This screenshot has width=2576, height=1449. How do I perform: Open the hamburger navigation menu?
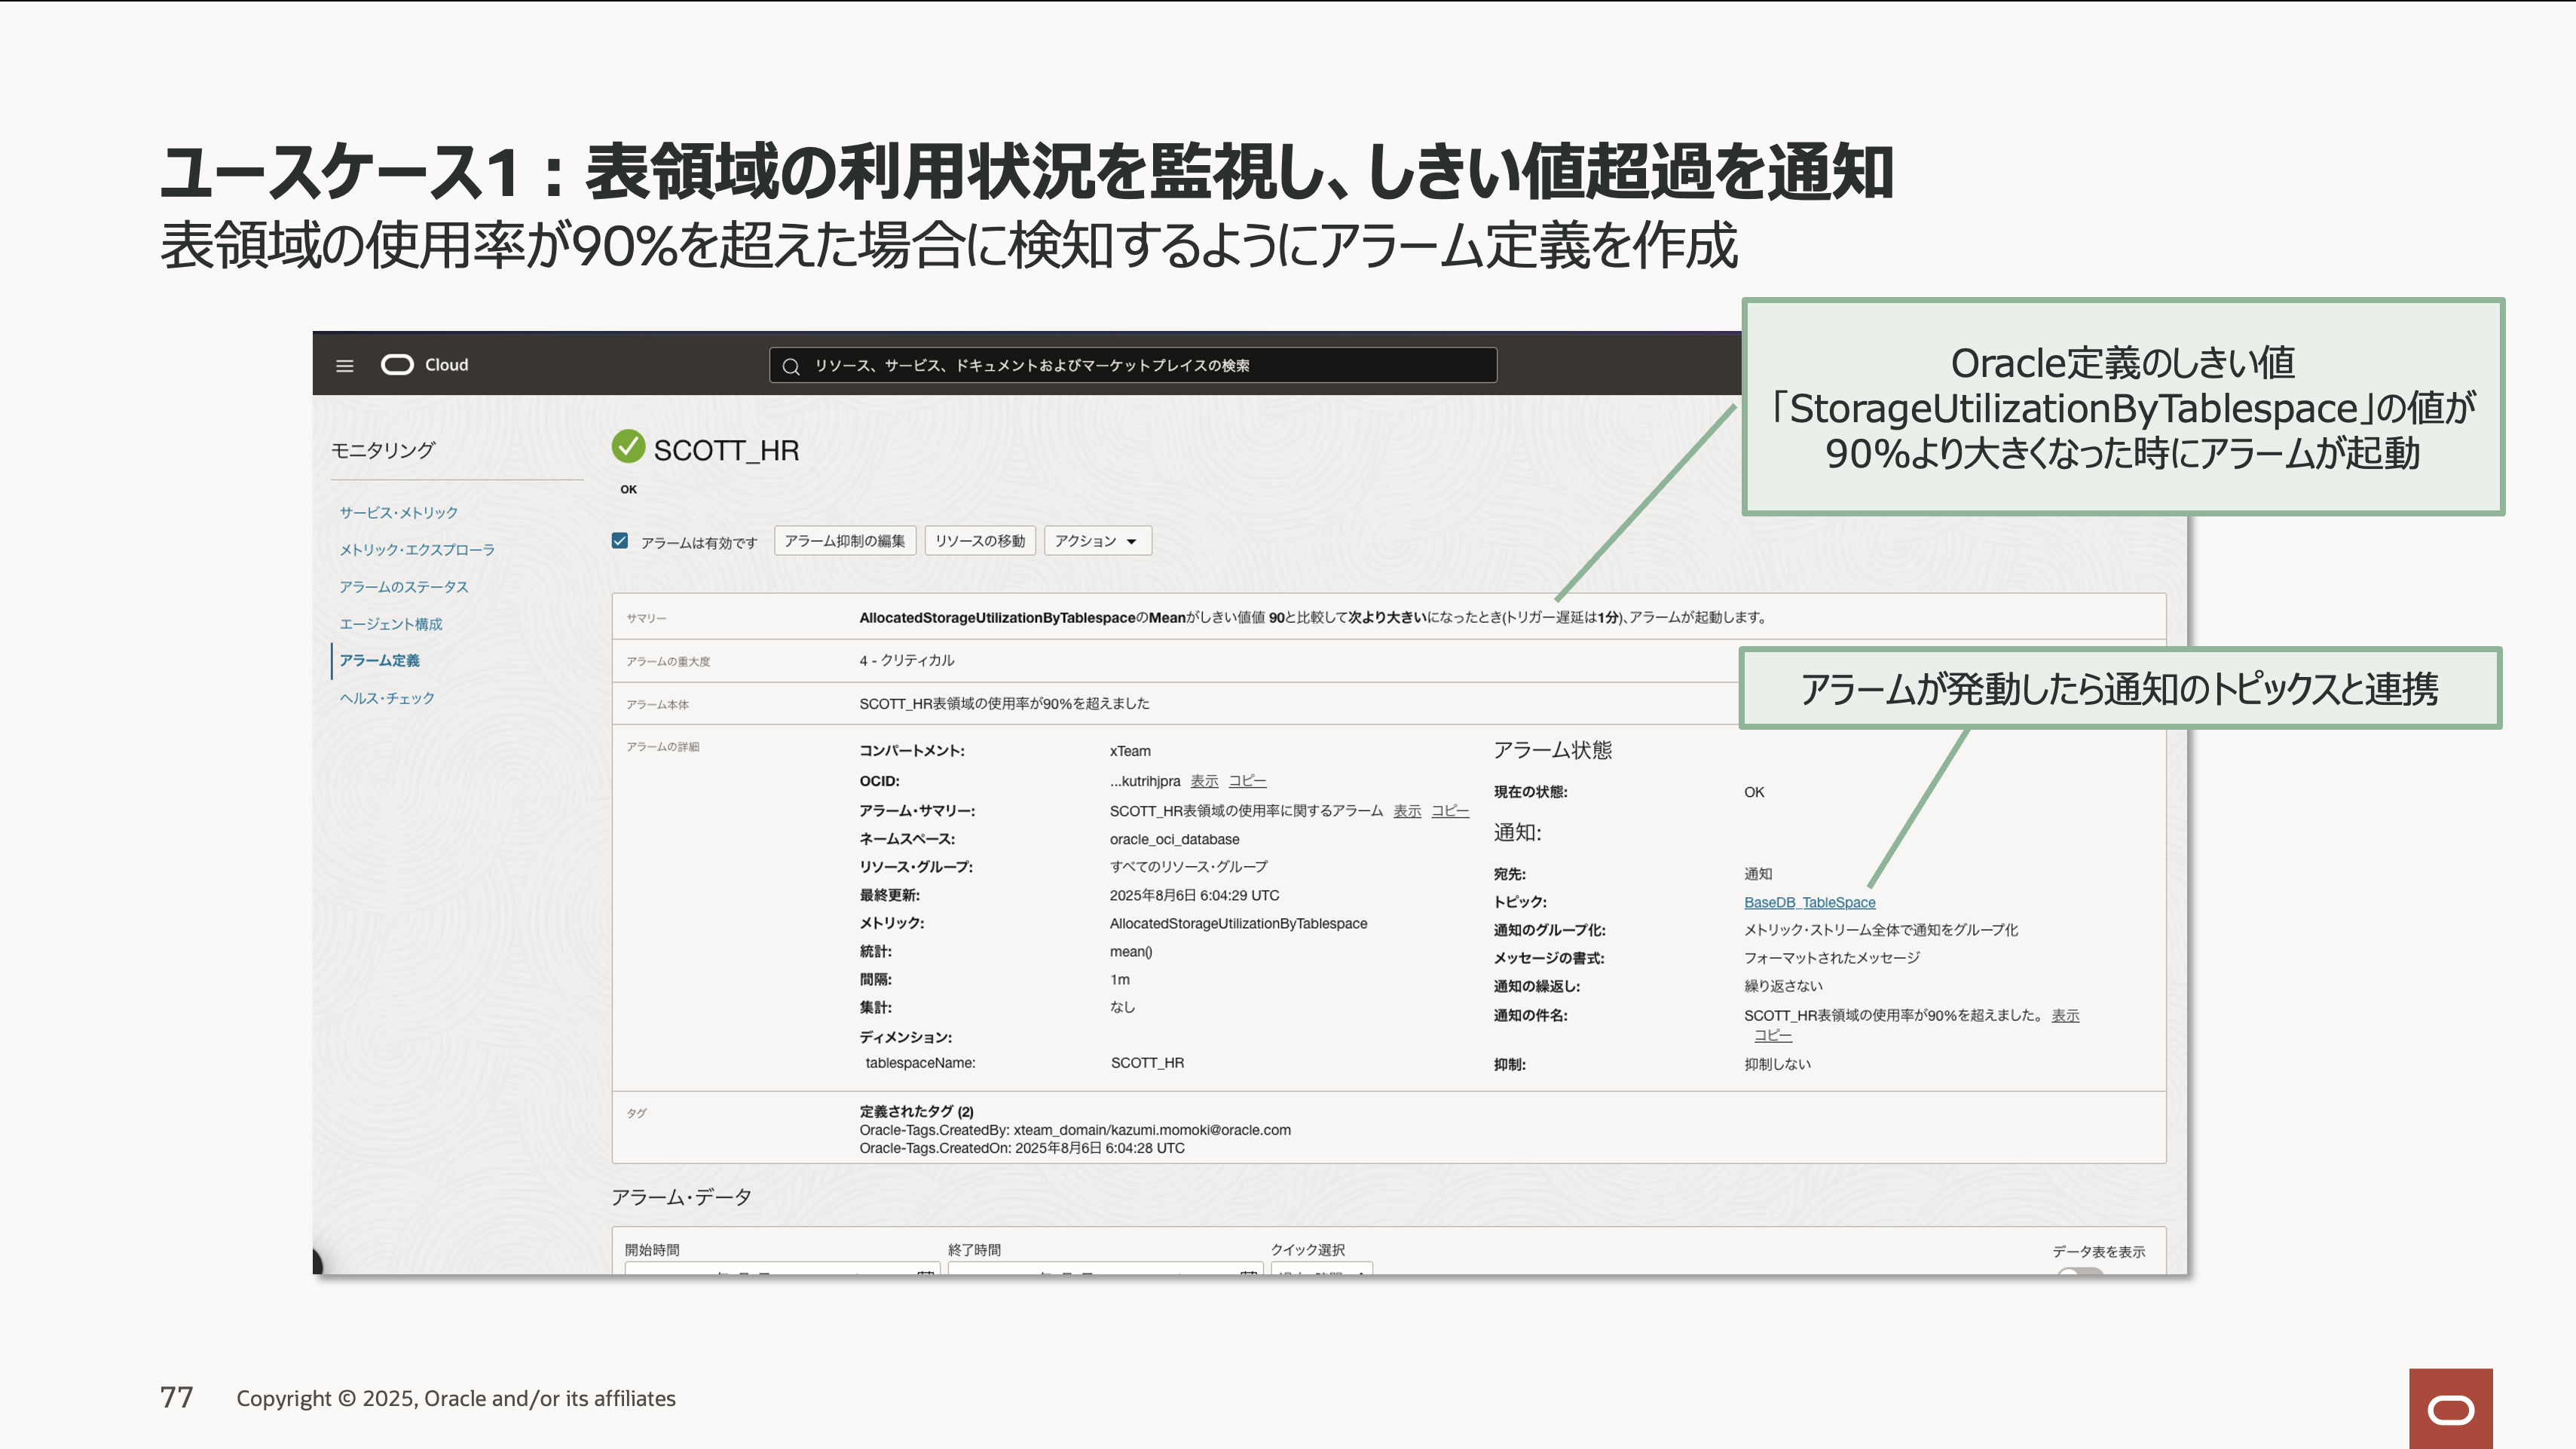344,366
